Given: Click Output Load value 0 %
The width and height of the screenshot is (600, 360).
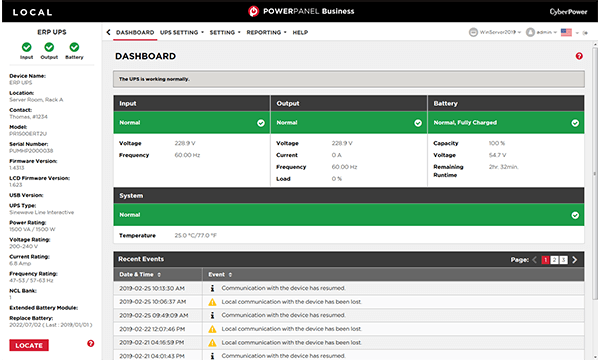Looking at the screenshot, I should coord(337,179).
